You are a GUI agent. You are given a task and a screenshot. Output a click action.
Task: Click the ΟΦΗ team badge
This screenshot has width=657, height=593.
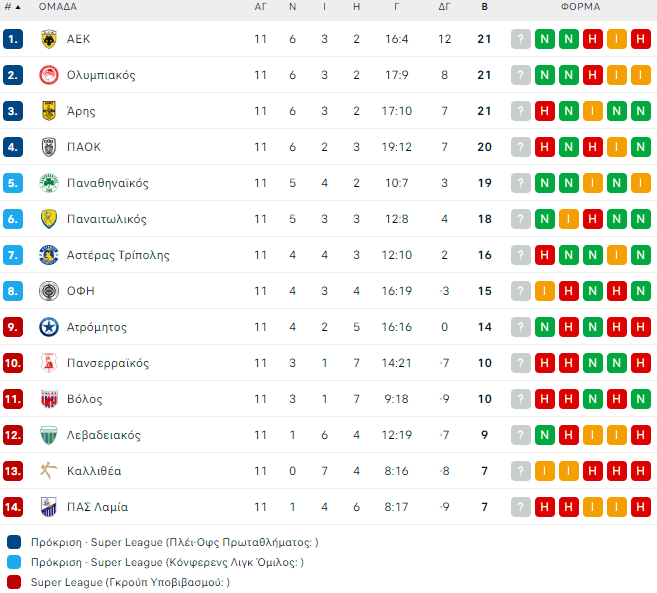(x=48, y=291)
